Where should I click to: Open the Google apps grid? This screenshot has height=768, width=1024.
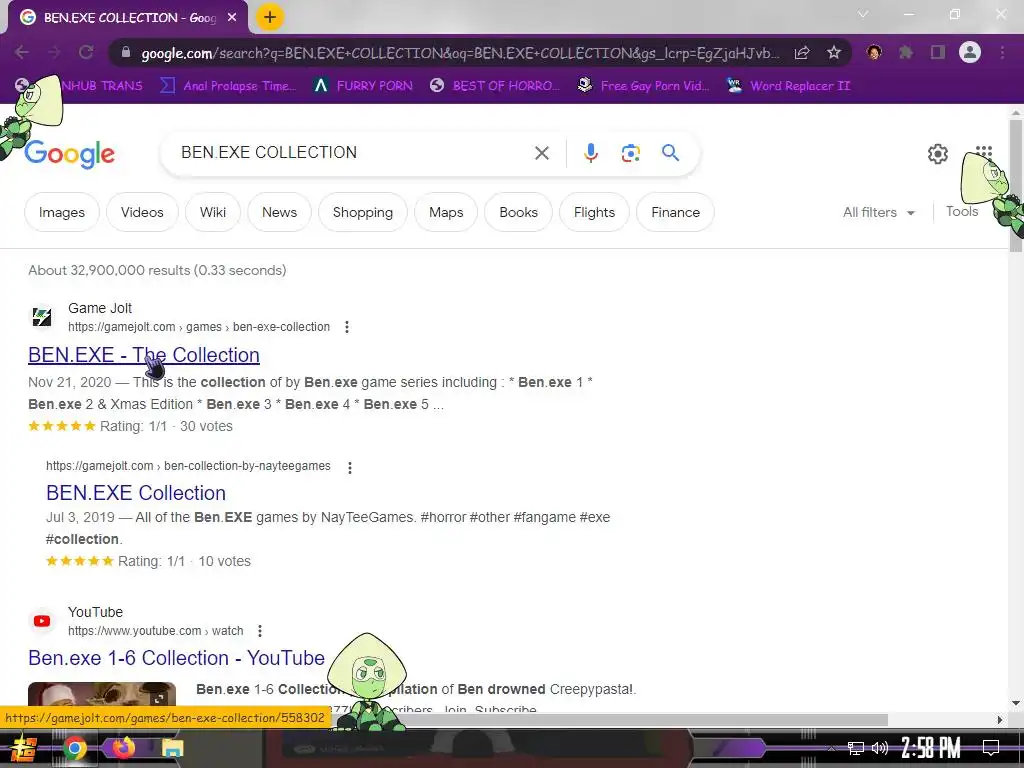pyautogui.click(x=984, y=153)
